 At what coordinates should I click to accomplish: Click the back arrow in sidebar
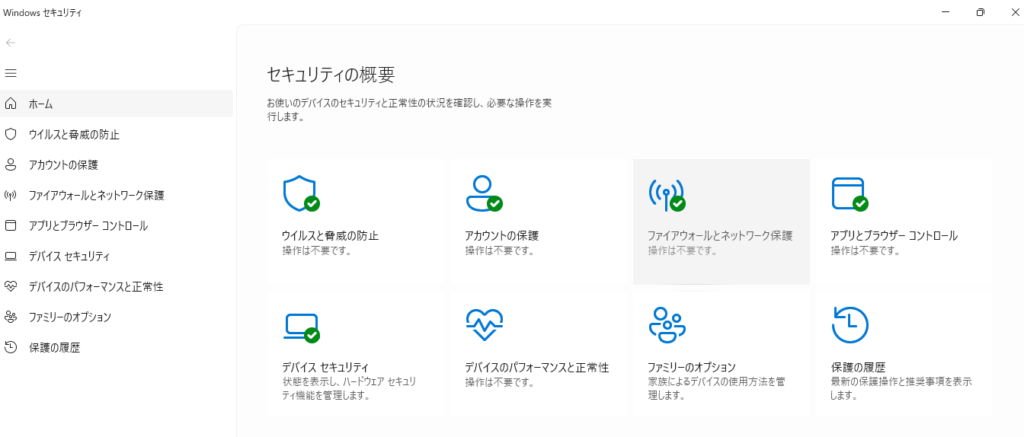(10, 42)
